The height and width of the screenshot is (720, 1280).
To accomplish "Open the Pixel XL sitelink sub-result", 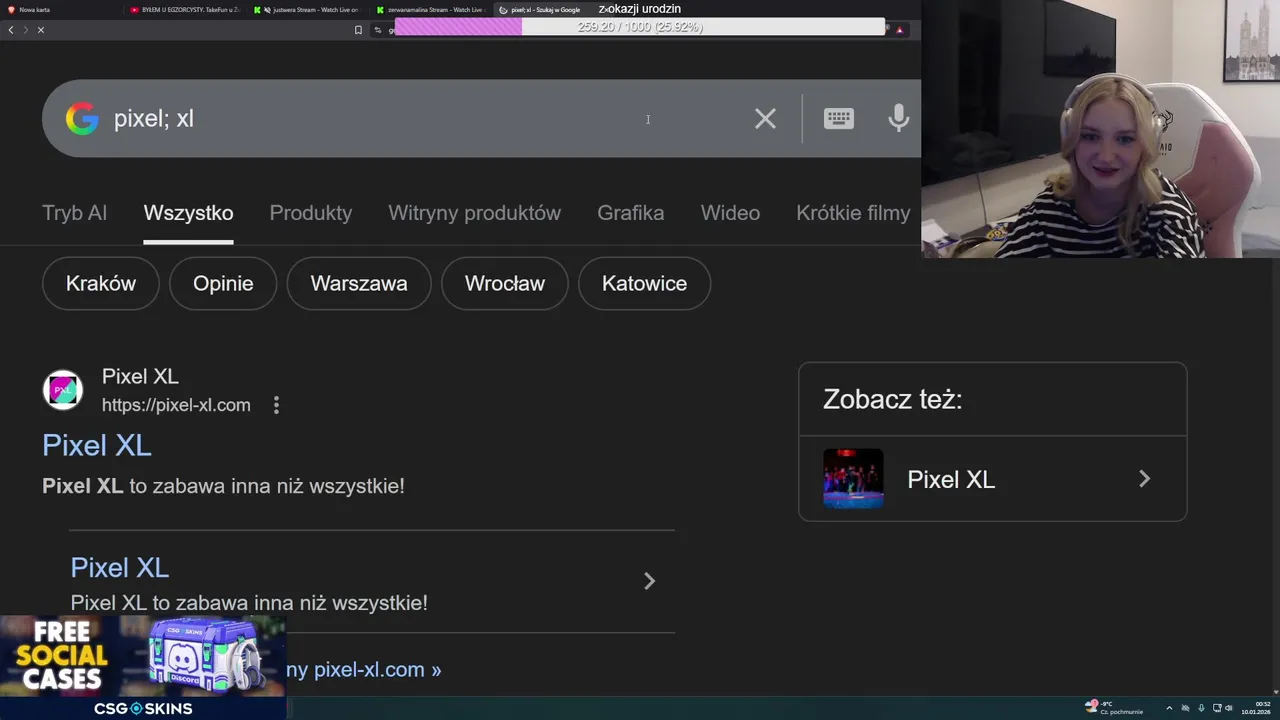I will [x=120, y=568].
